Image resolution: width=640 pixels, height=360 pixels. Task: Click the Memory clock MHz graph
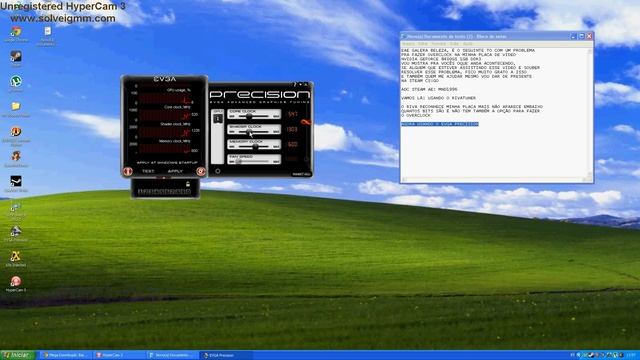coord(164,149)
